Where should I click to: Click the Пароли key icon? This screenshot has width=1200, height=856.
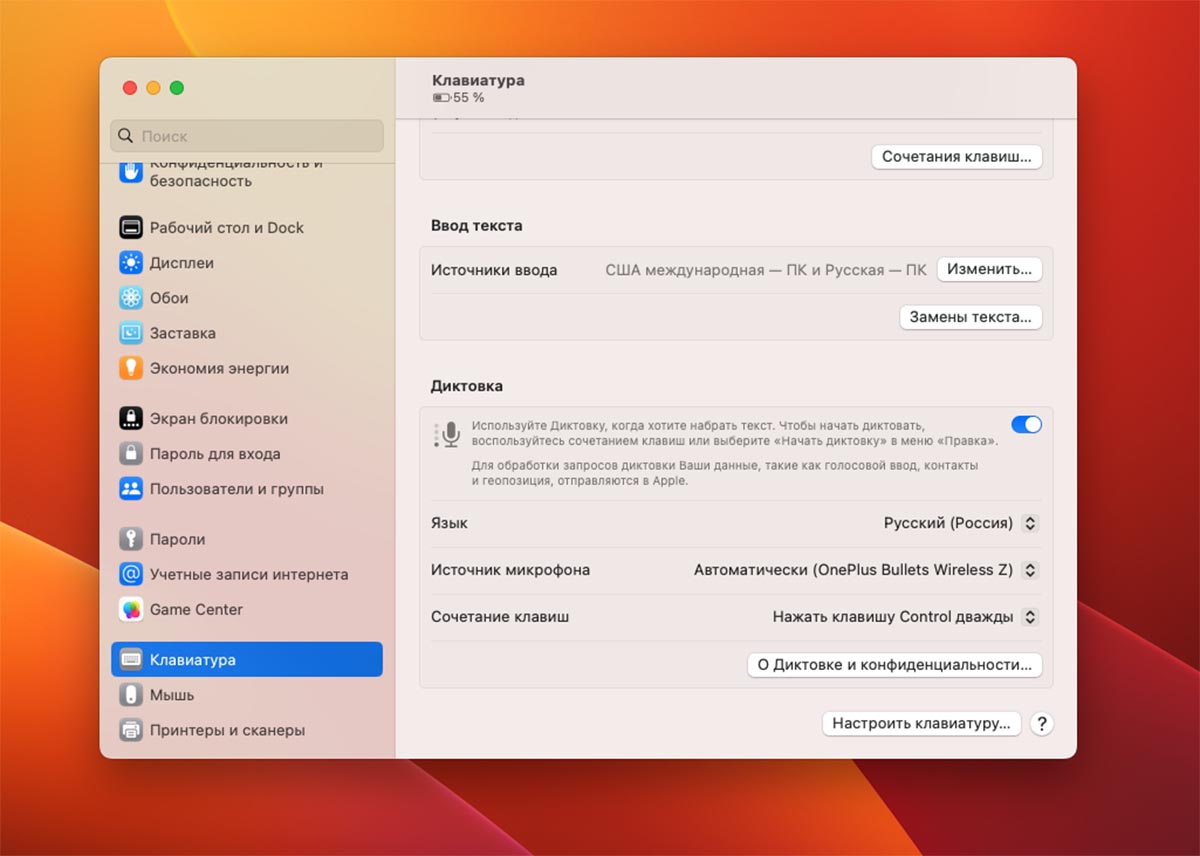click(x=131, y=539)
